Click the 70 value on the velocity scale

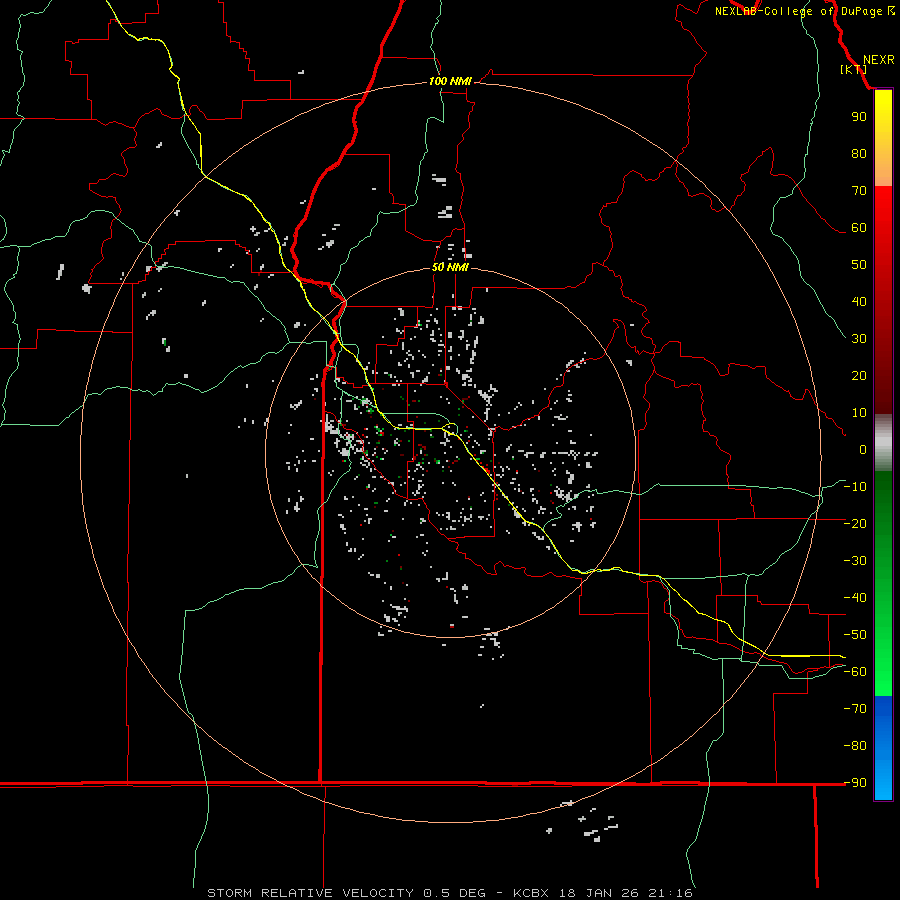[x=859, y=191]
